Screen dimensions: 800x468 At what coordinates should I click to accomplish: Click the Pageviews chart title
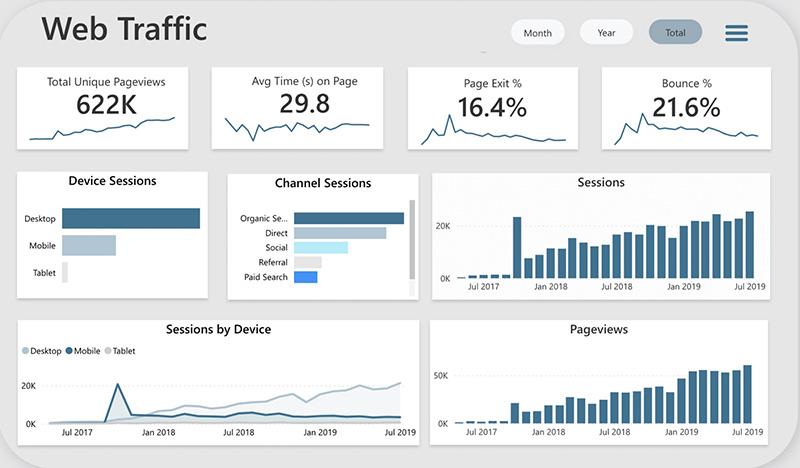pyautogui.click(x=599, y=329)
